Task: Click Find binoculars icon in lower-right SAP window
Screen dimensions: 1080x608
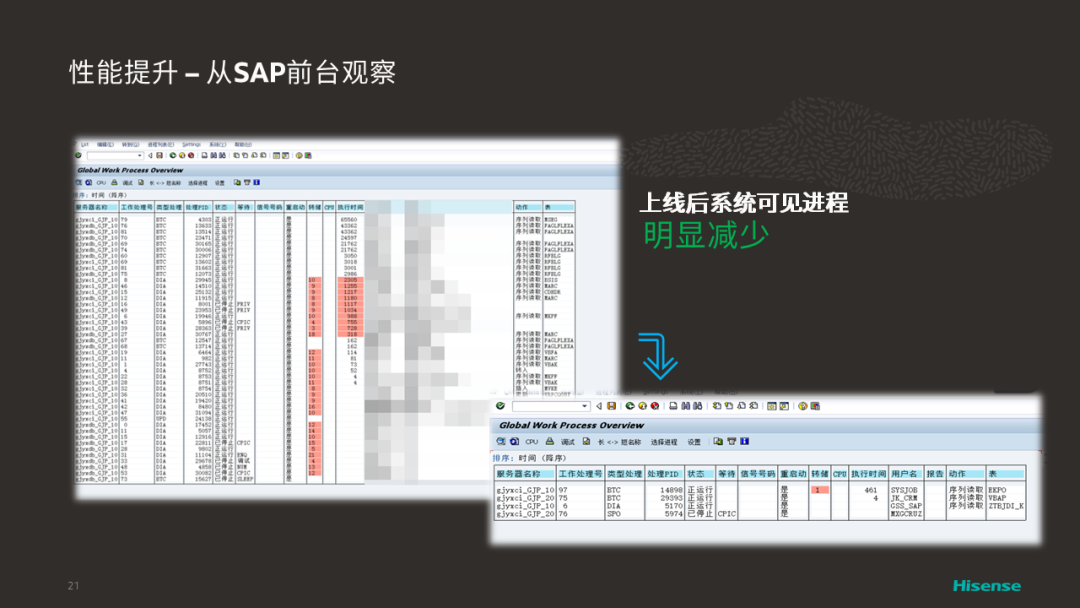Action: pos(685,406)
